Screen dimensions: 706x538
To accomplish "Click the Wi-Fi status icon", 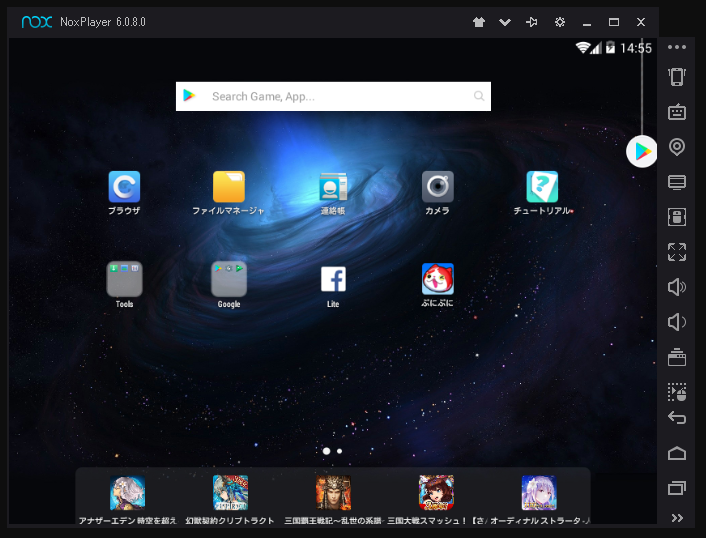I will click(583, 48).
